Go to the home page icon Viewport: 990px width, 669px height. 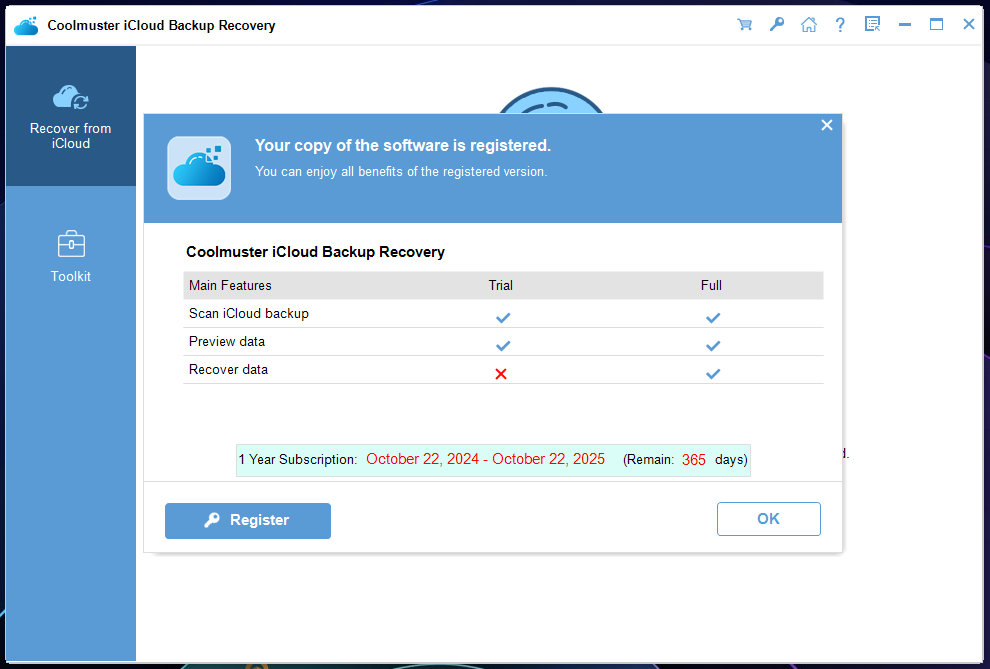pyautogui.click(x=809, y=25)
